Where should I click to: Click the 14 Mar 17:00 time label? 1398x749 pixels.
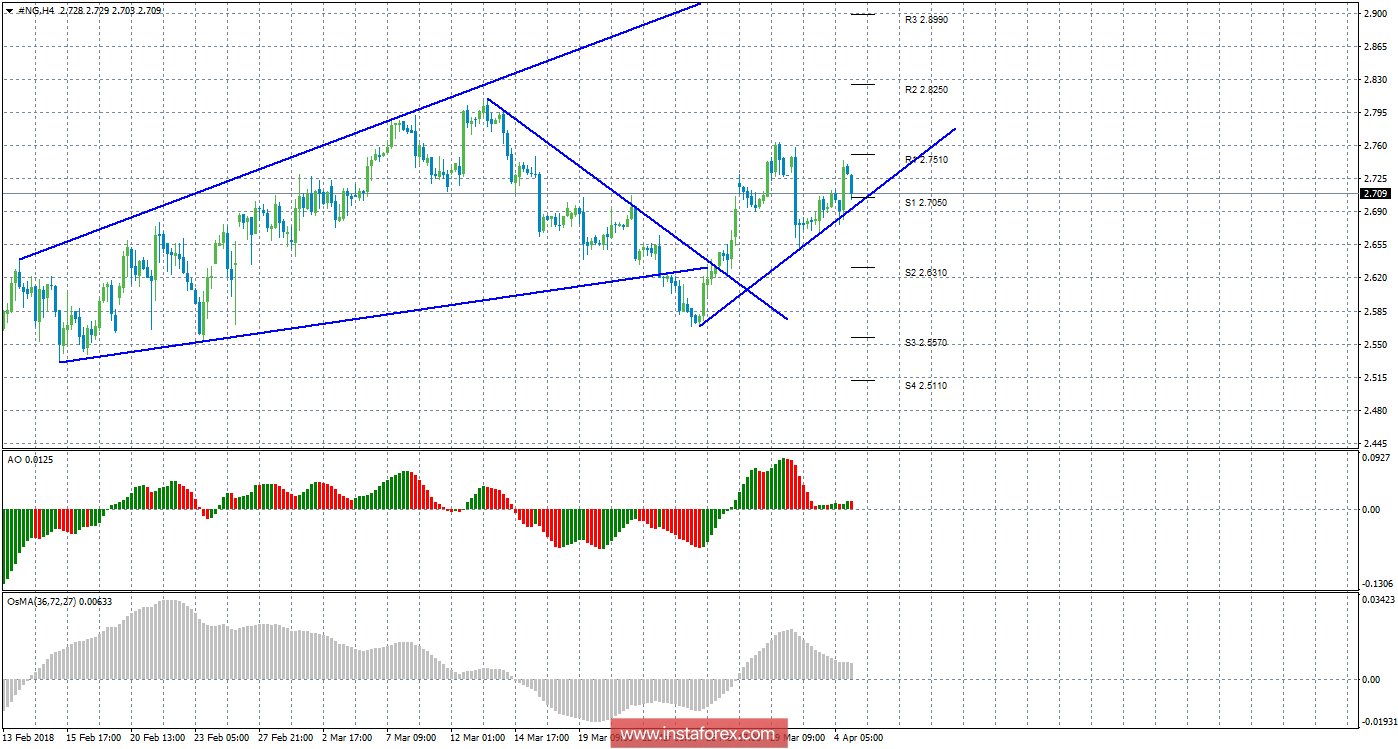(542, 738)
